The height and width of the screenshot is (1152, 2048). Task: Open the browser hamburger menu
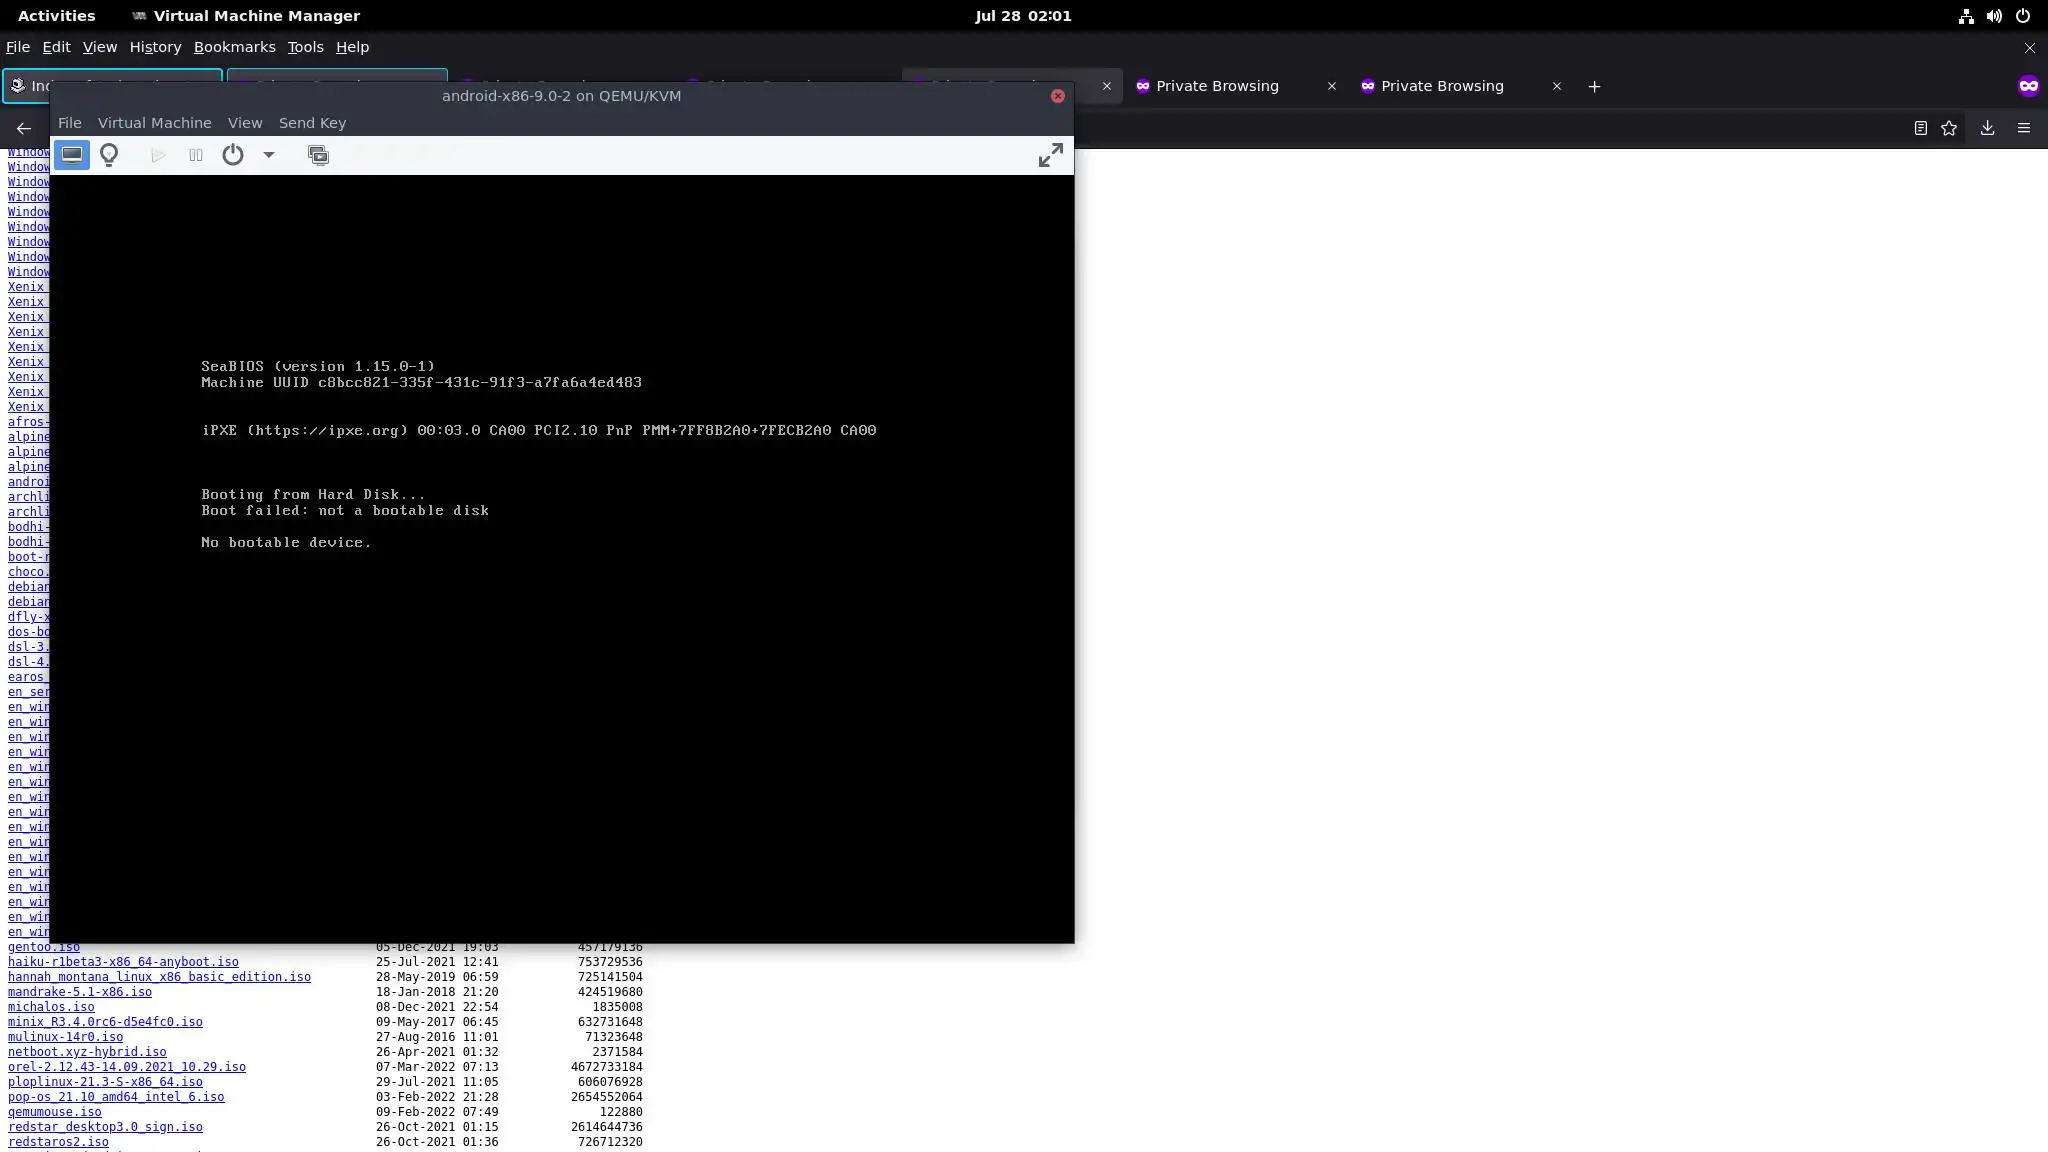tap(2024, 128)
